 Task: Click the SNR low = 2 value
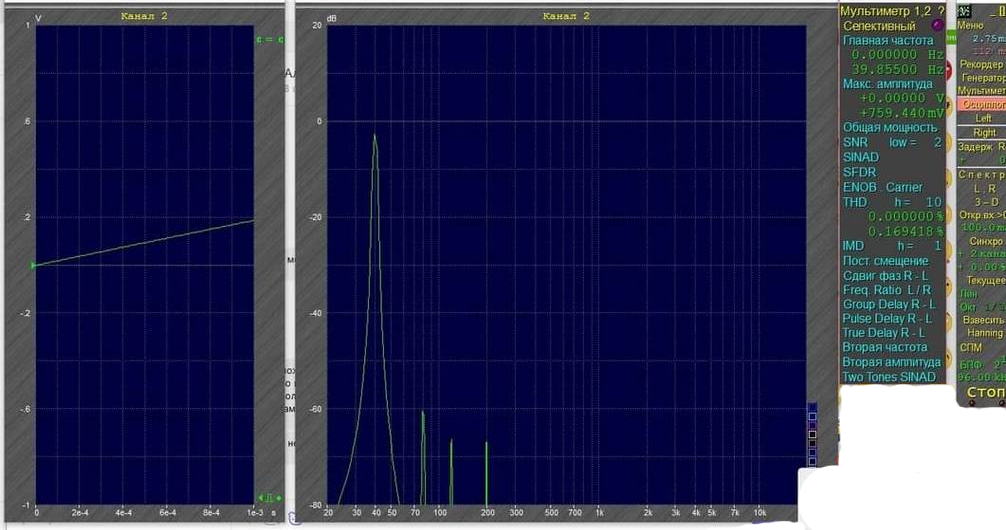916,142
